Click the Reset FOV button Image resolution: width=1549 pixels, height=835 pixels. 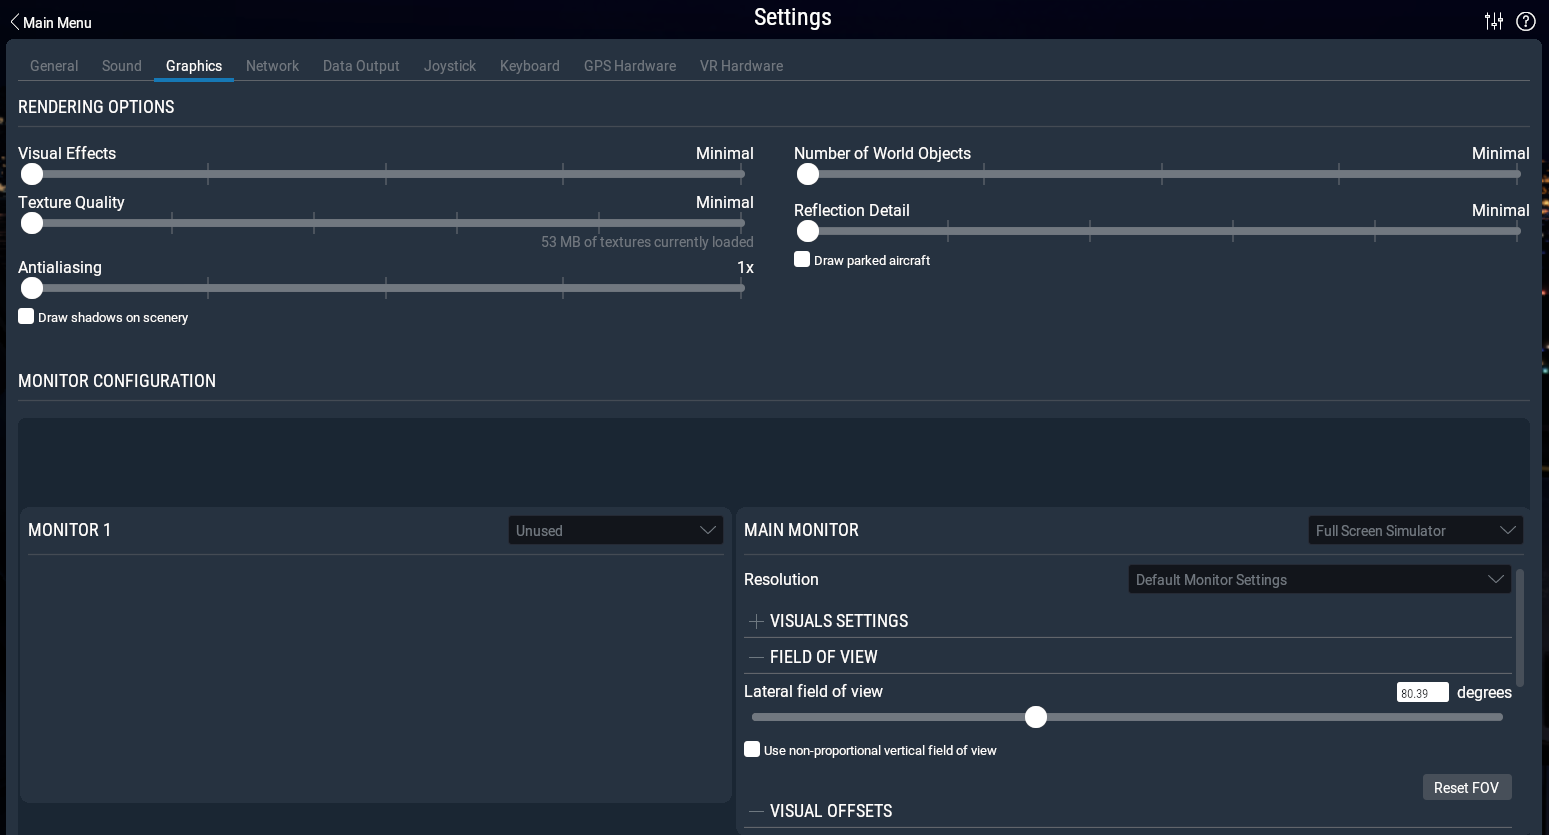pos(1467,787)
